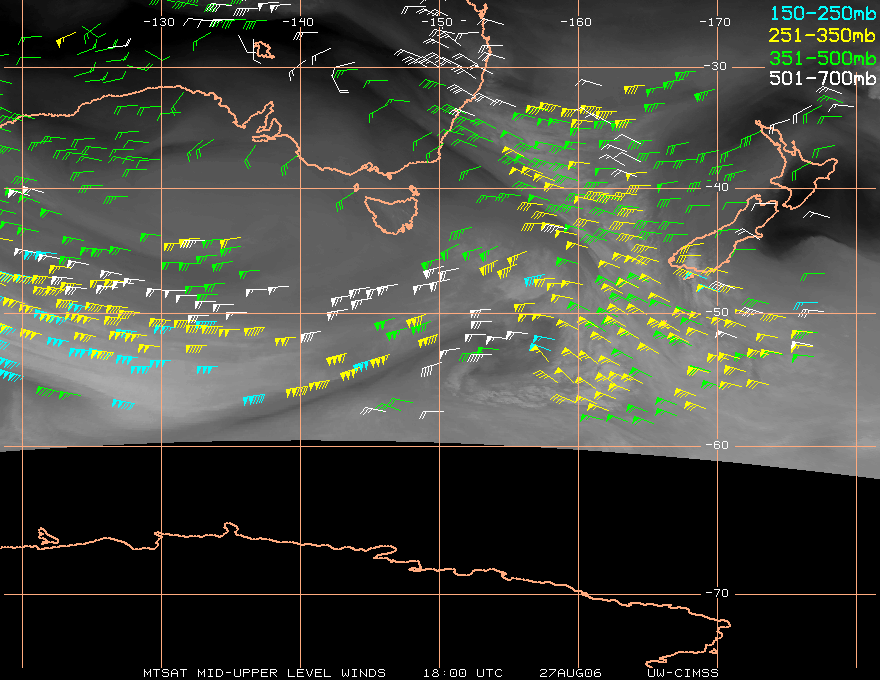Click the -60 latitude label
The image size is (880, 680).
pyautogui.click(x=717, y=446)
